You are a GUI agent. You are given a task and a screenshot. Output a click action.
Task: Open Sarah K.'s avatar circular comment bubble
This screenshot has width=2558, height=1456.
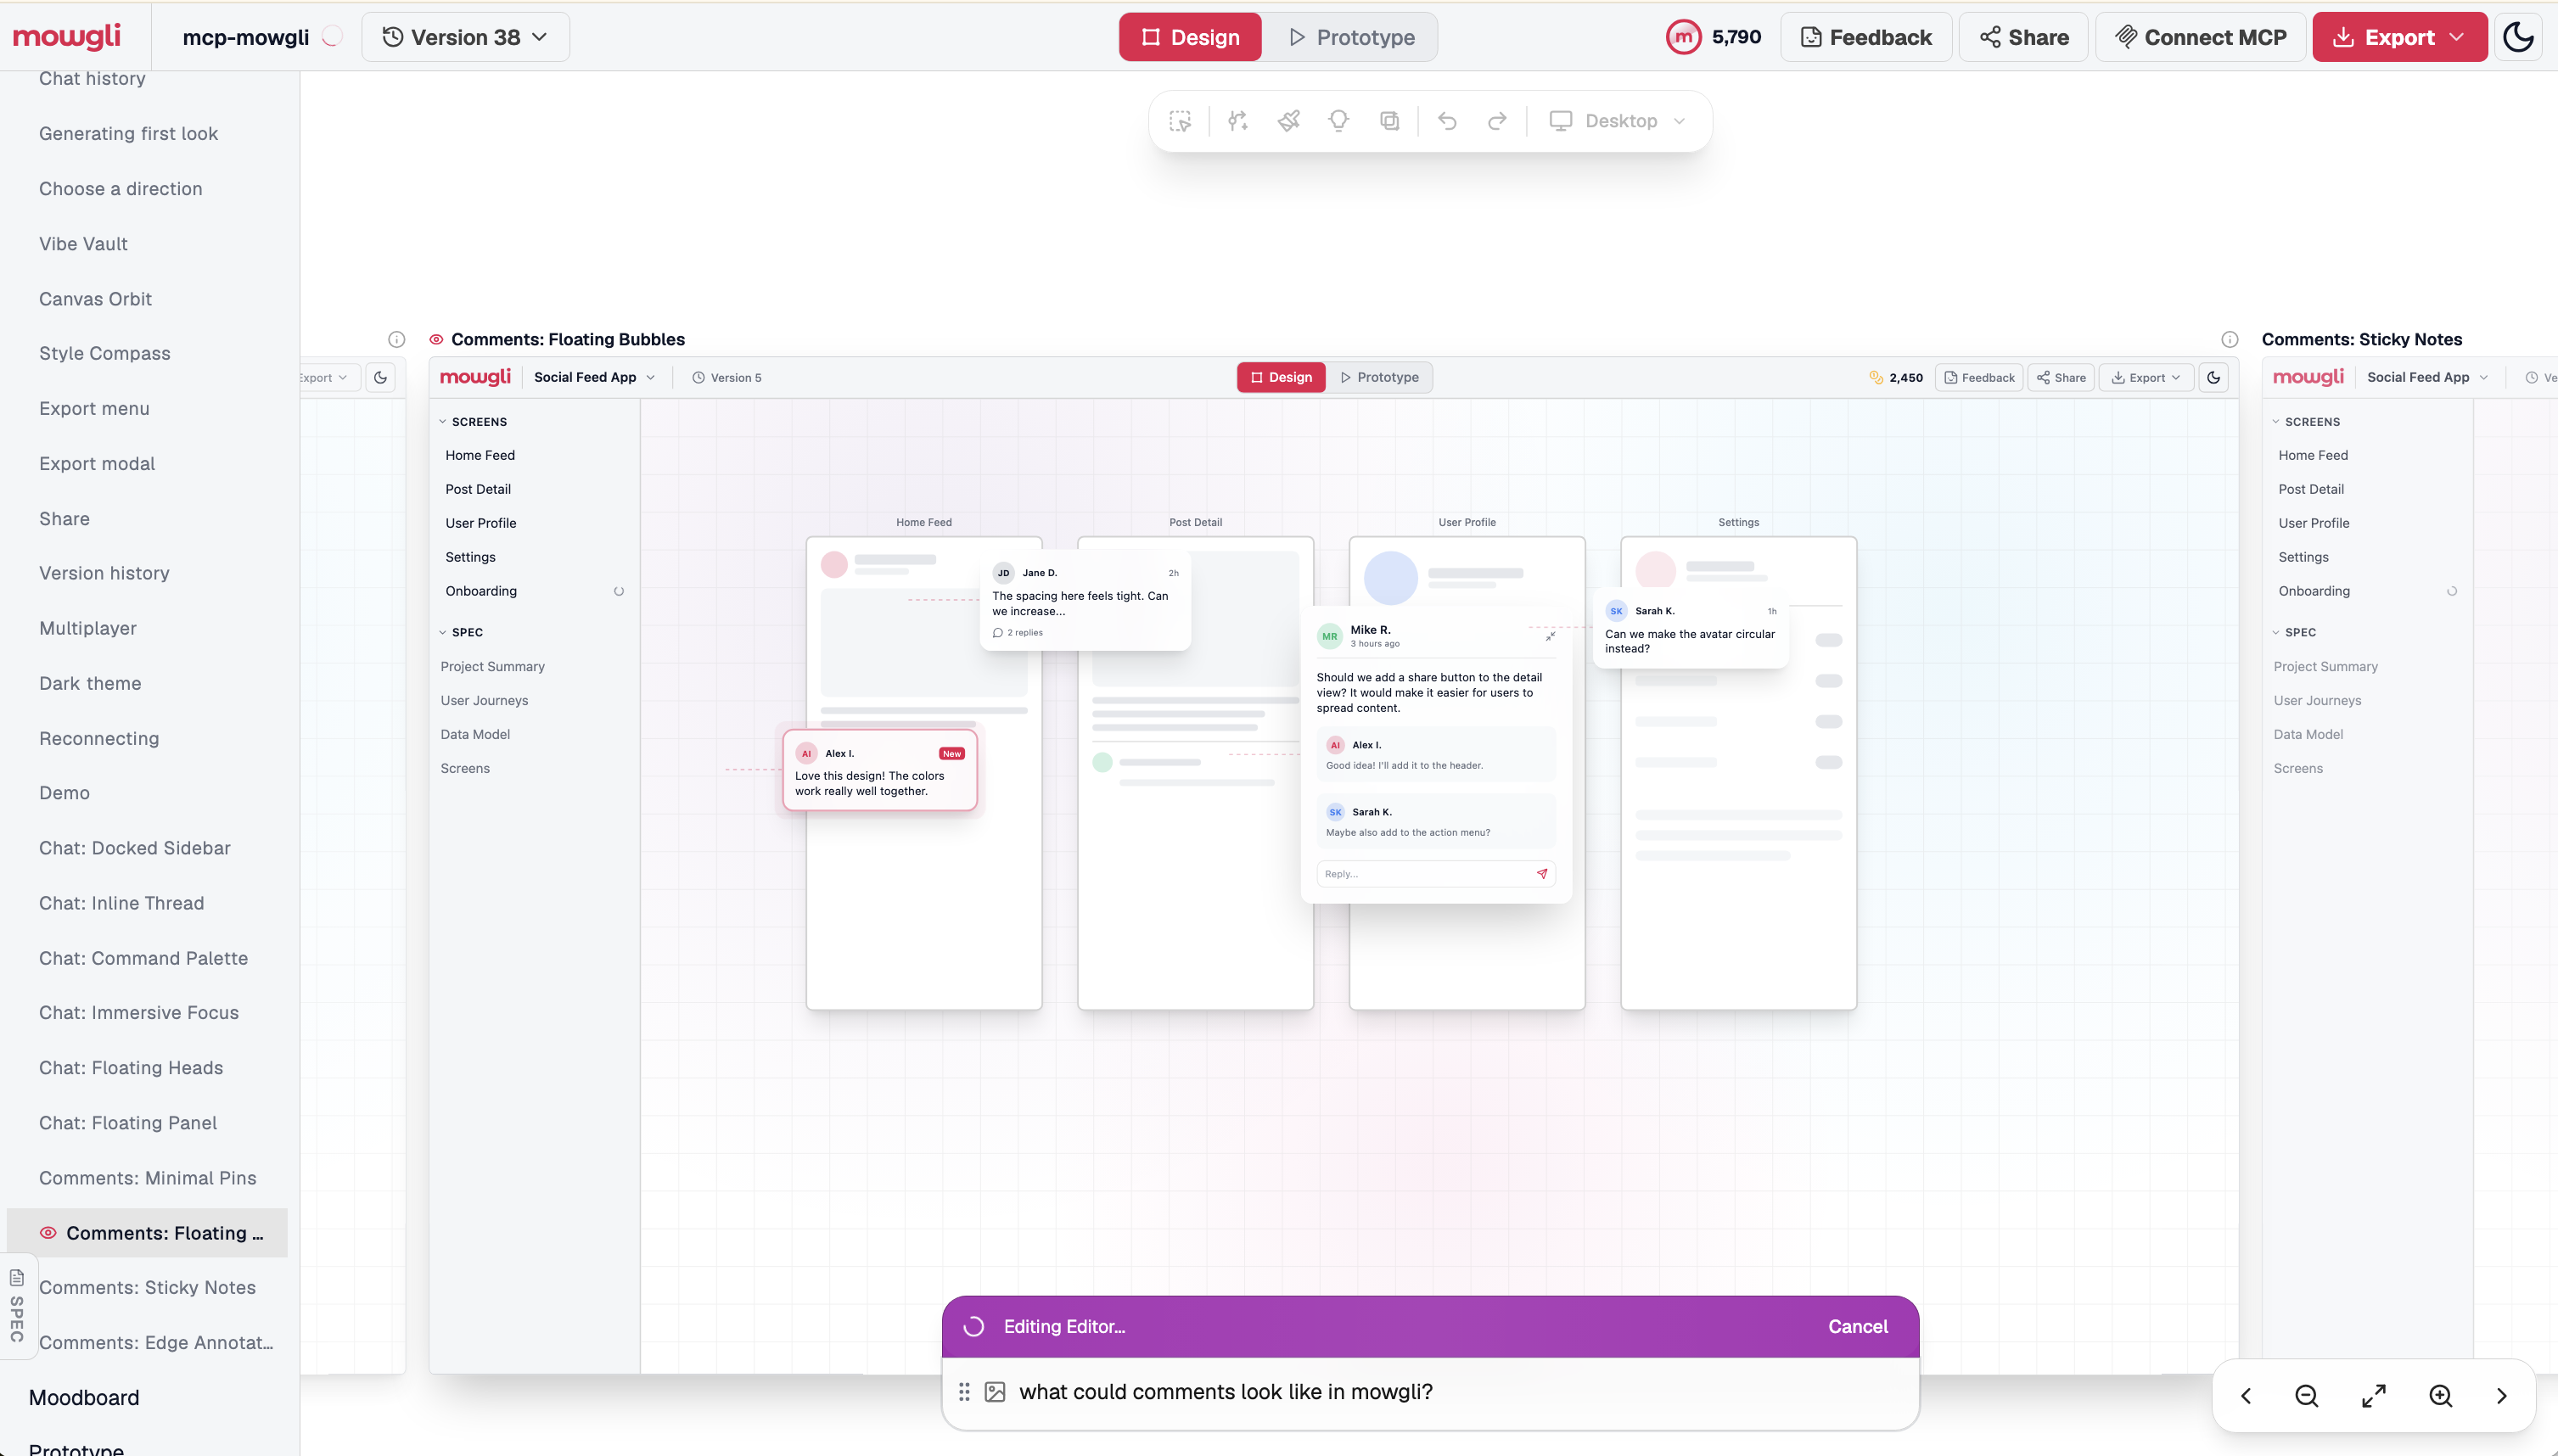pyautogui.click(x=1690, y=628)
